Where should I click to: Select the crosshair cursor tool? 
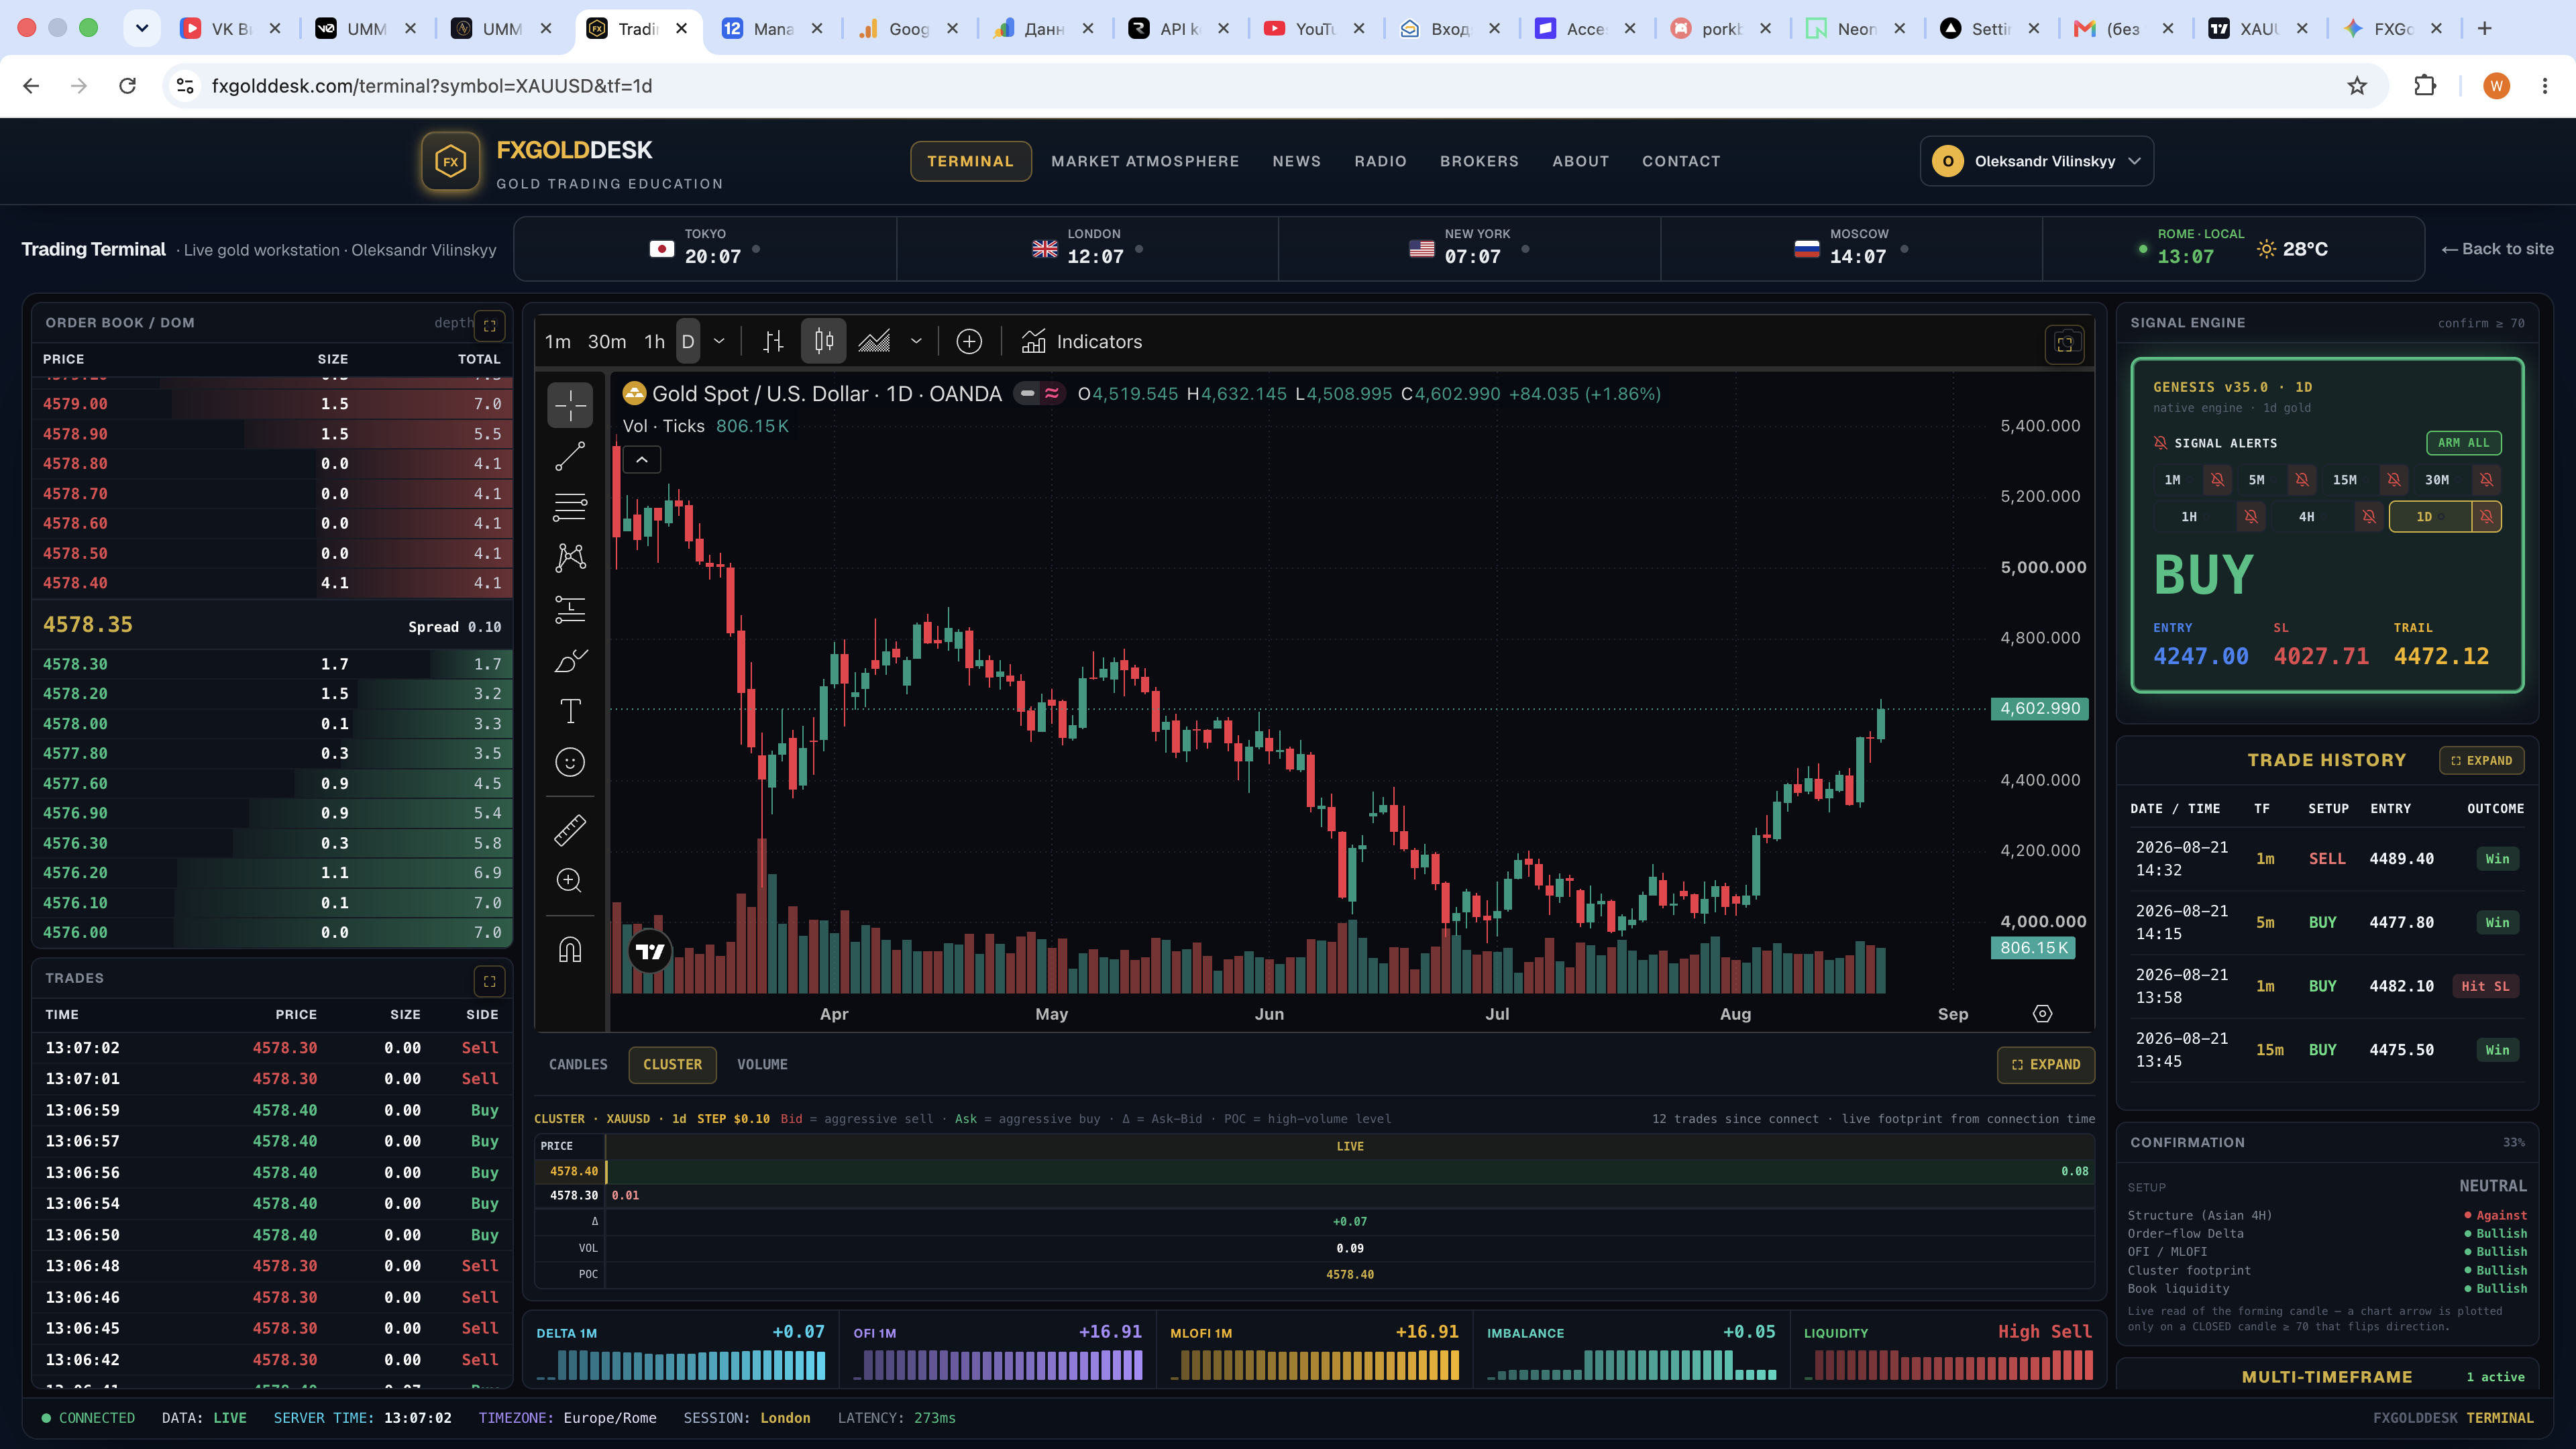[570, 405]
